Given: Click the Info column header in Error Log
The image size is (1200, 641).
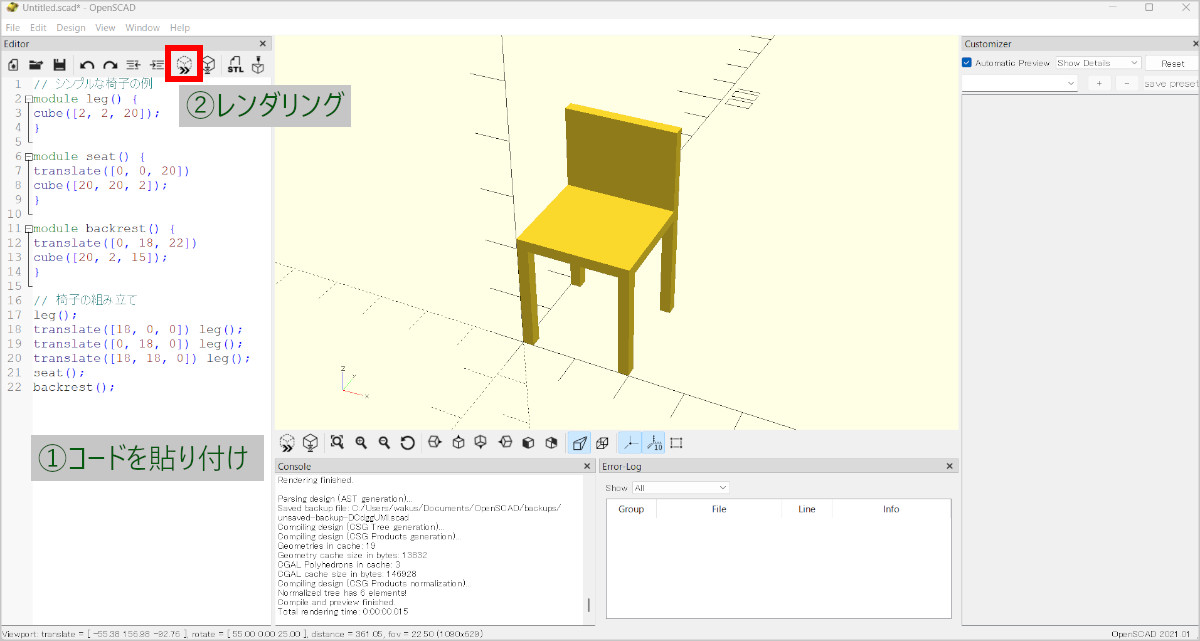Looking at the screenshot, I should tap(891, 509).
